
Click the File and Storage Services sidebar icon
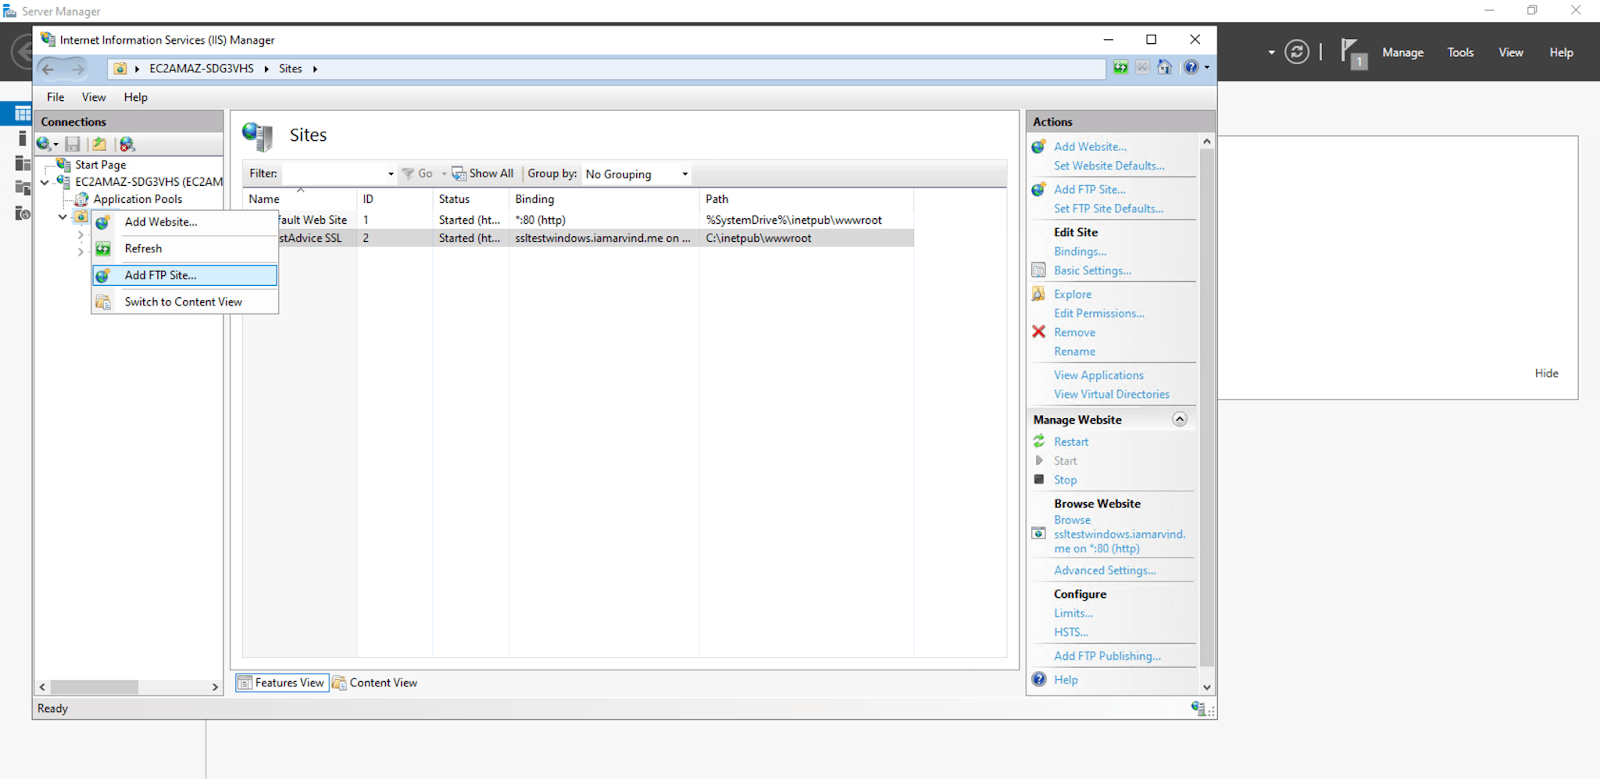point(22,188)
